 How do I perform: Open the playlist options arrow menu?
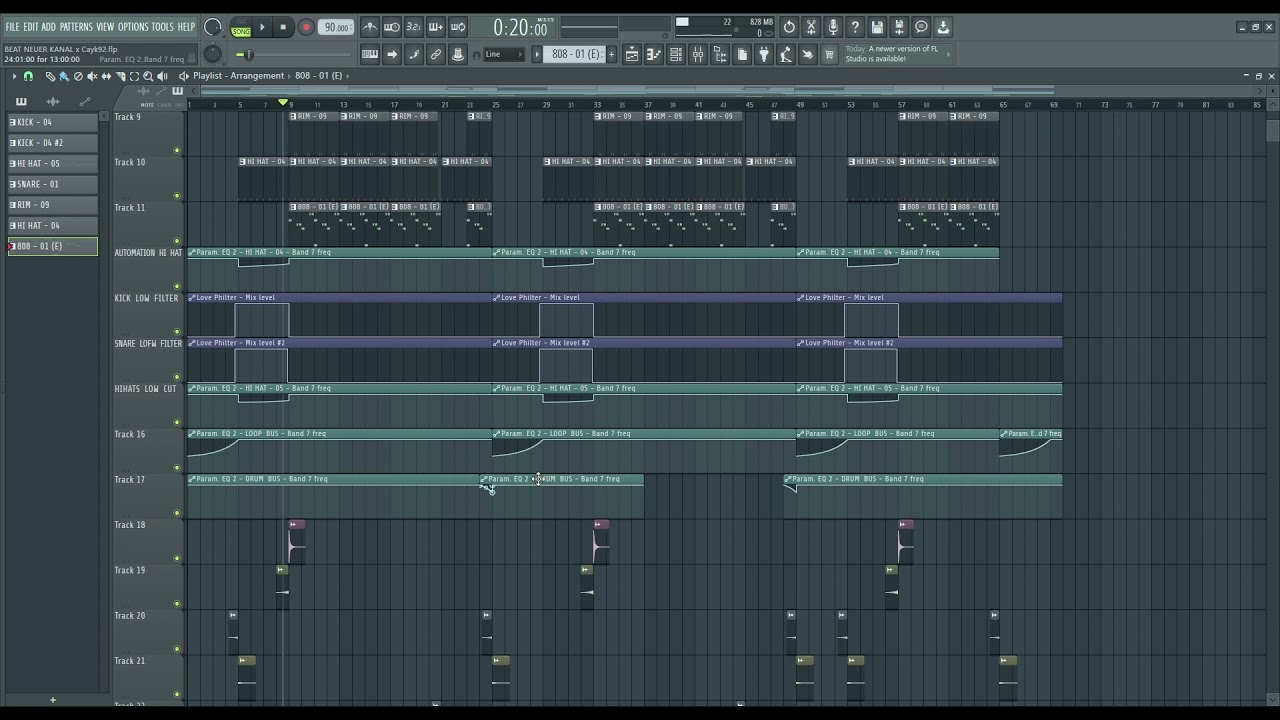[x=14, y=76]
